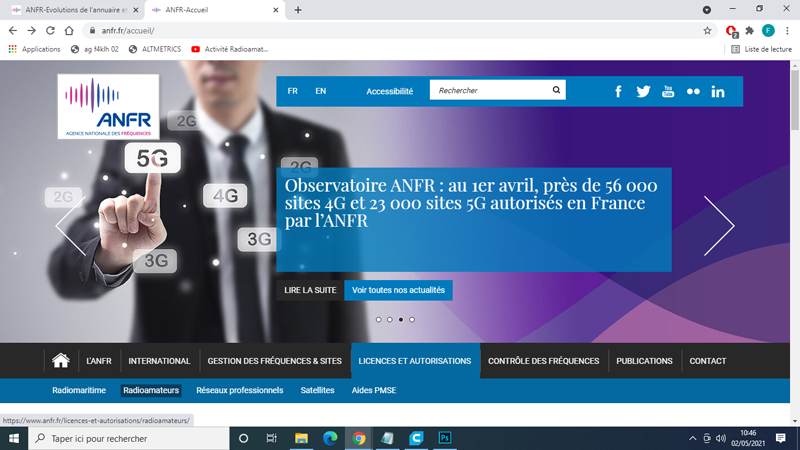
Task: Click Voir toutes nos actualités button
Action: coord(398,290)
